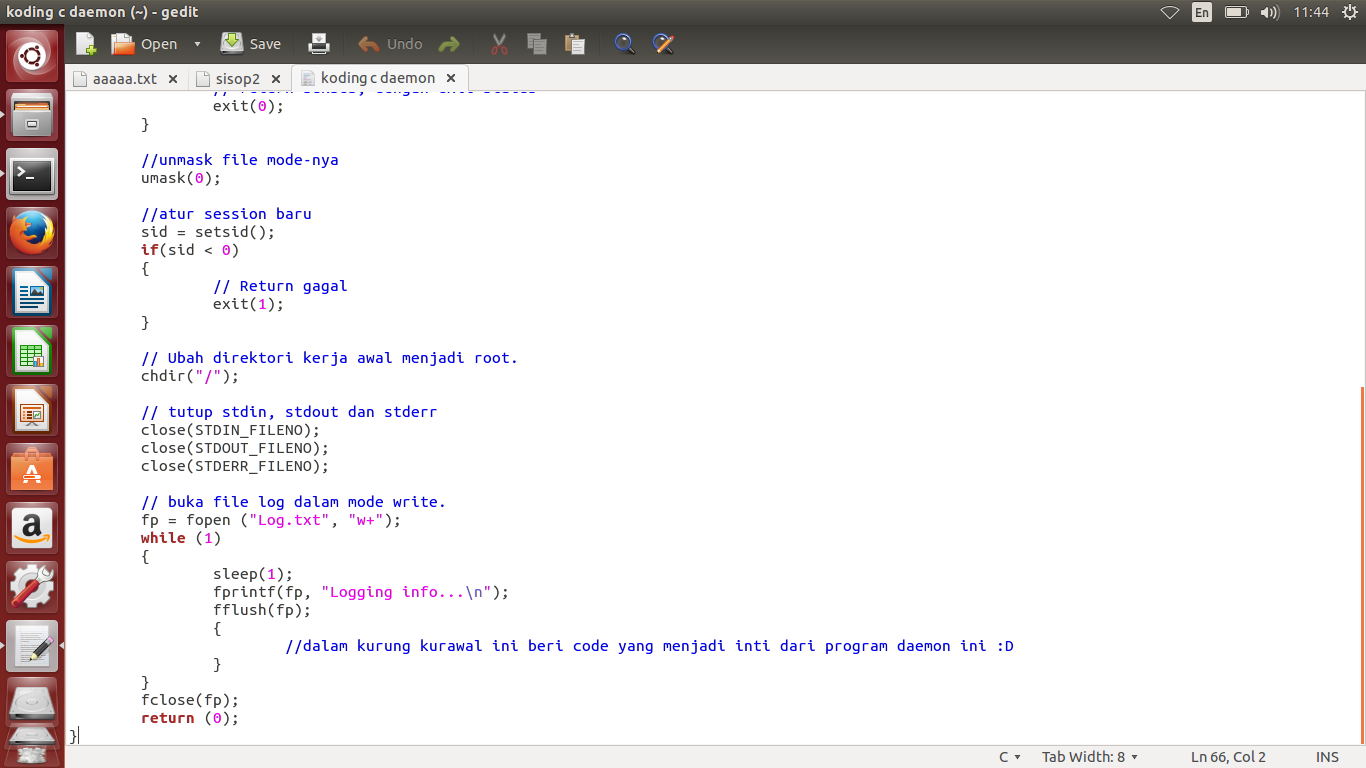Launch Firefox from the dock
1366x768 pixels.
point(32,232)
